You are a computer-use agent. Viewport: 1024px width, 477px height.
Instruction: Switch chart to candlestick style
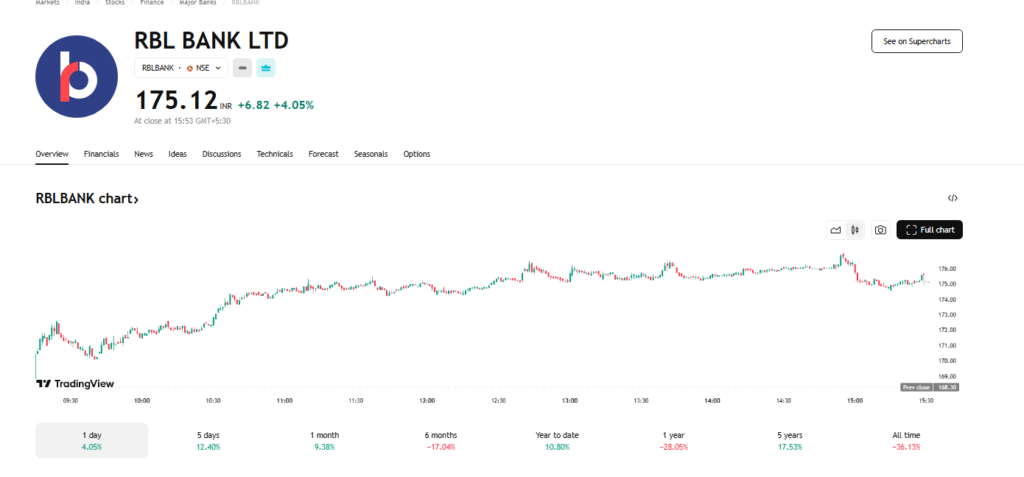pyautogui.click(x=854, y=230)
